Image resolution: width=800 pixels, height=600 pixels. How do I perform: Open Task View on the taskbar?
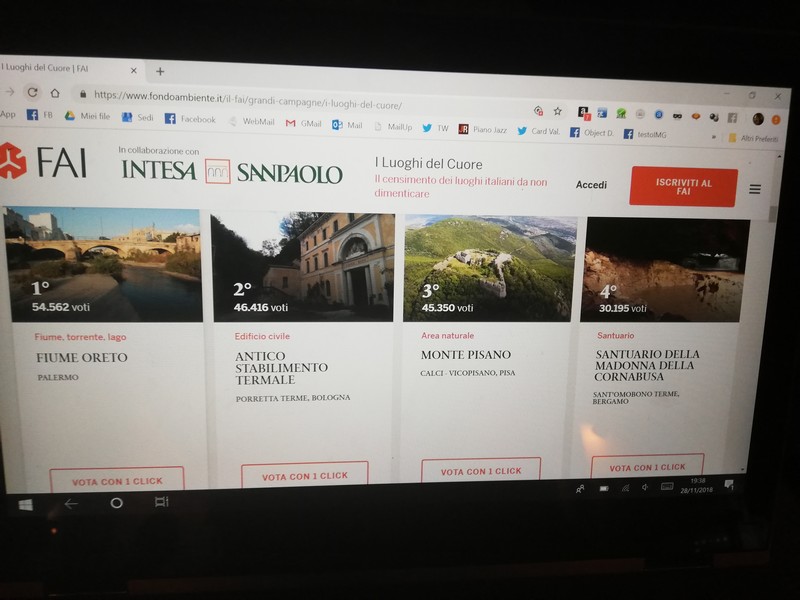[161, 502]
